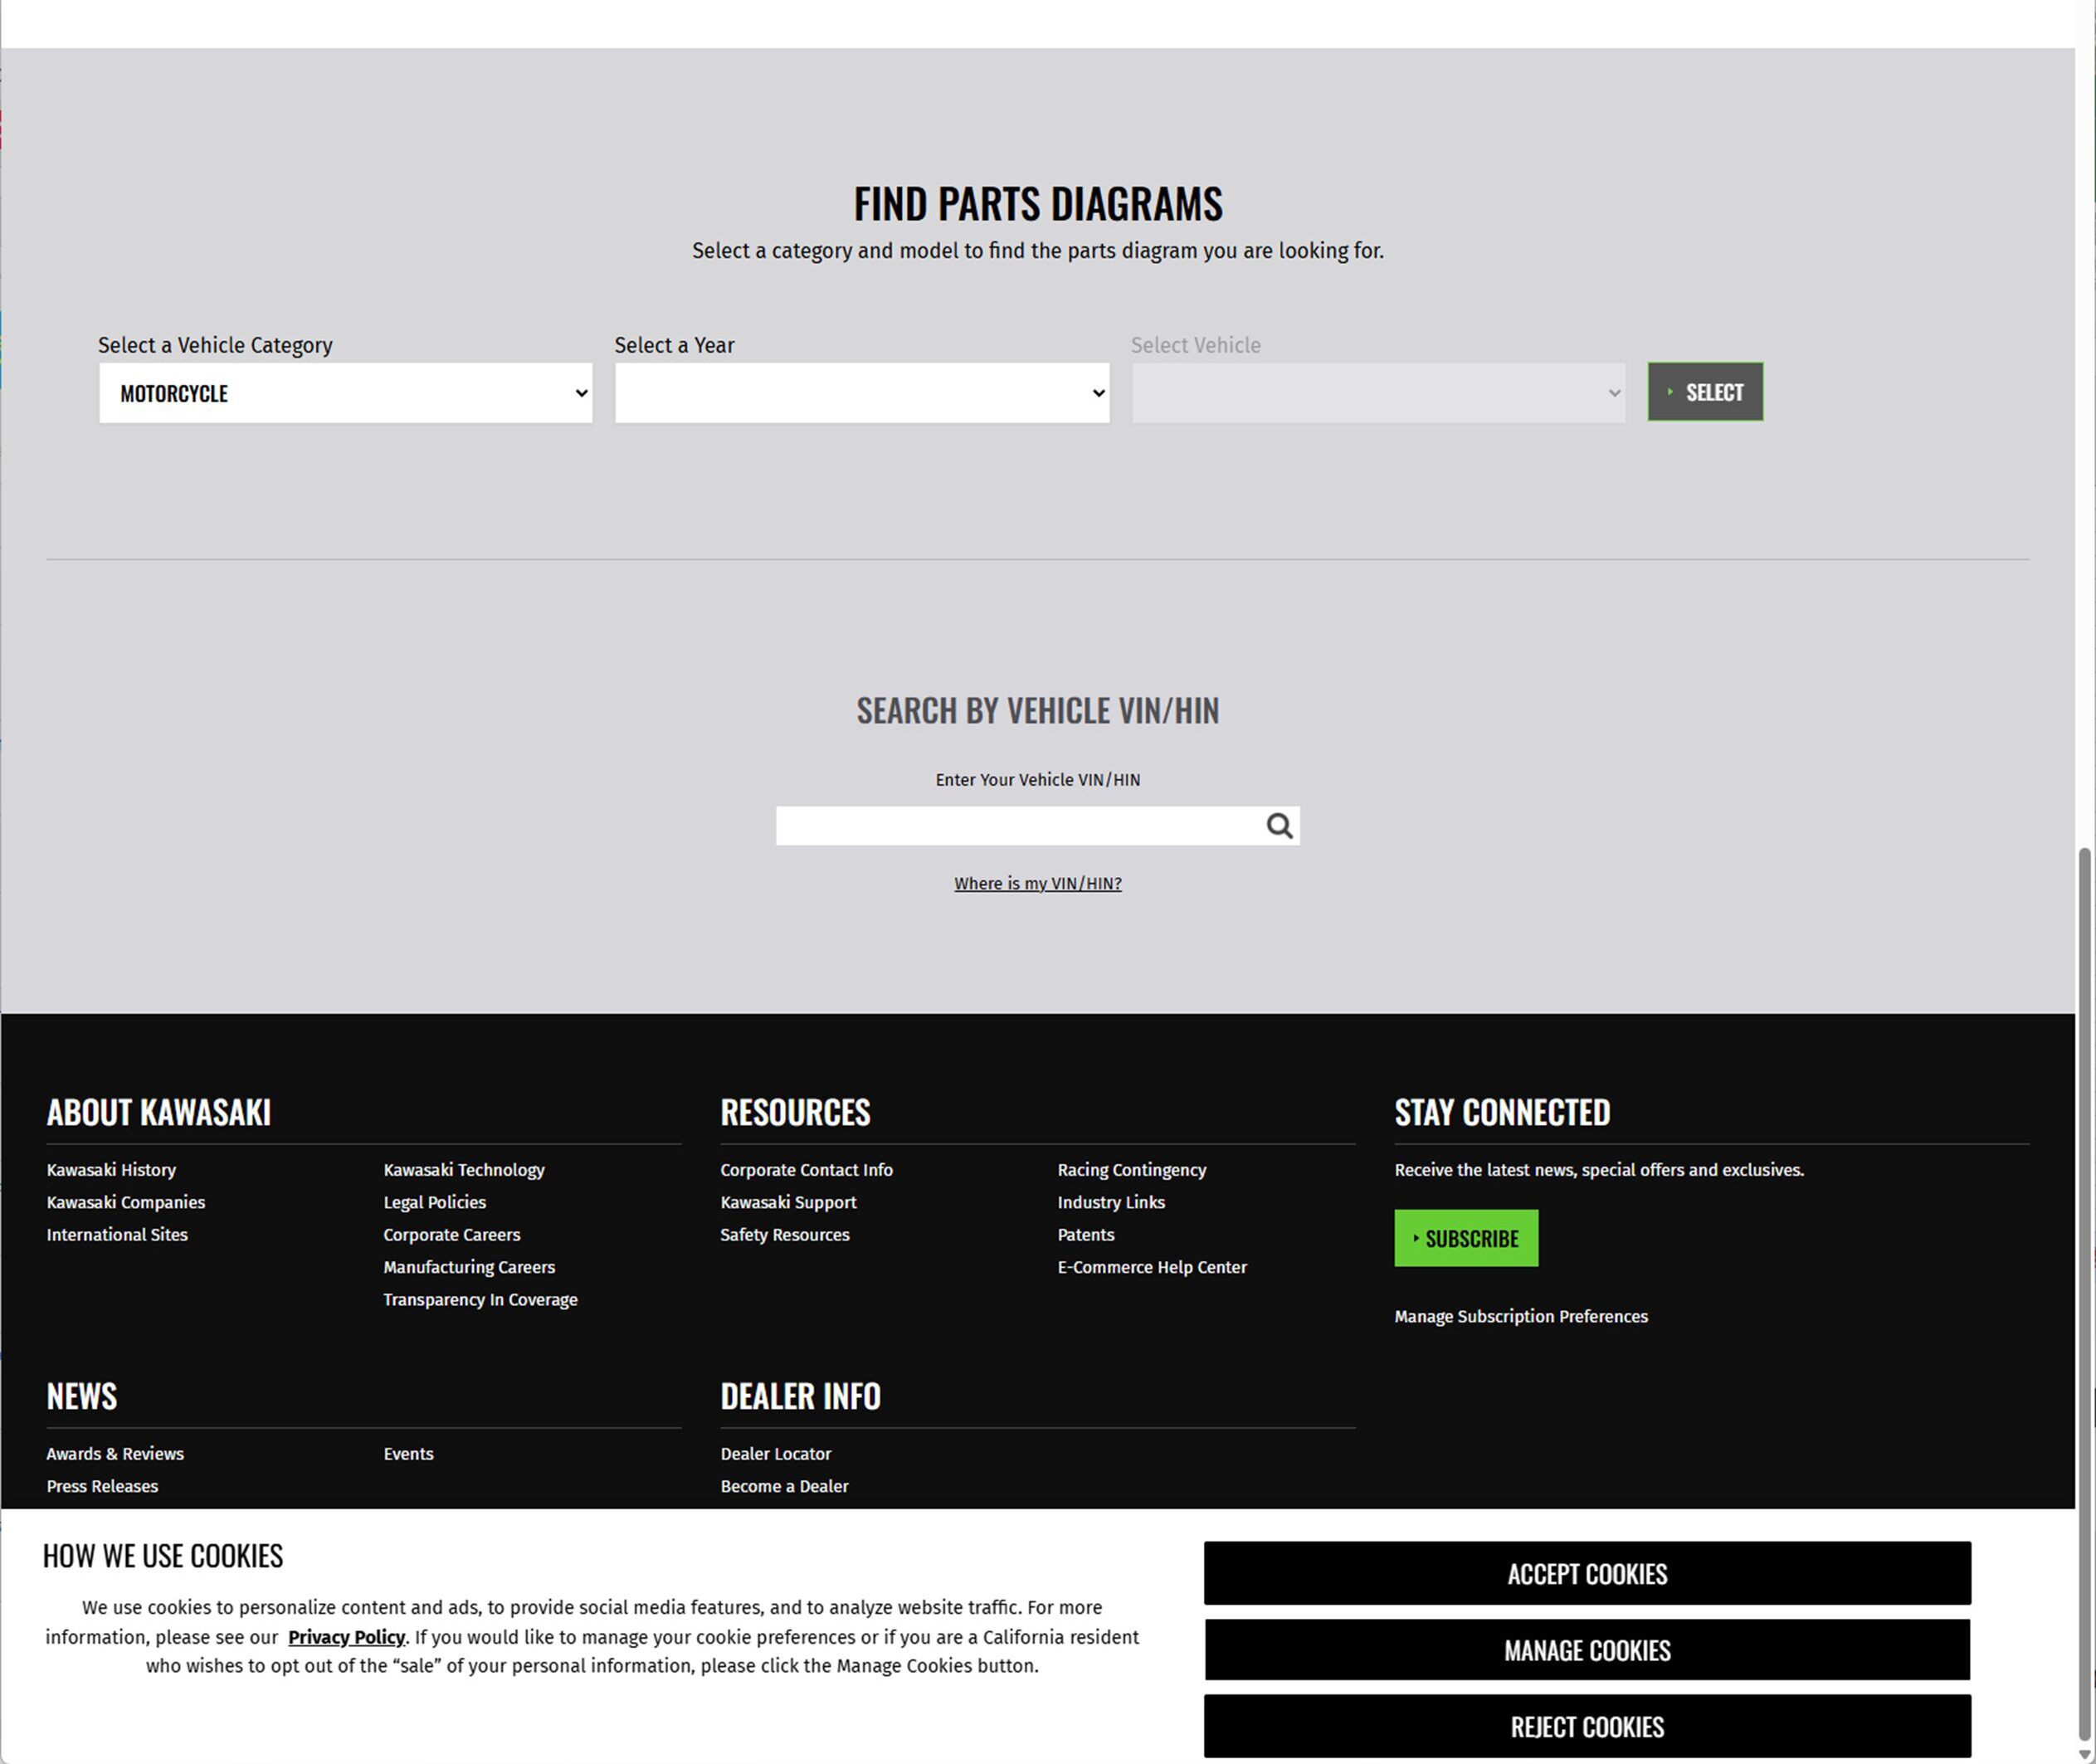2096x1764 pixels.
Task: Open Manage Cookies settings
Action: point(1586,1650)
